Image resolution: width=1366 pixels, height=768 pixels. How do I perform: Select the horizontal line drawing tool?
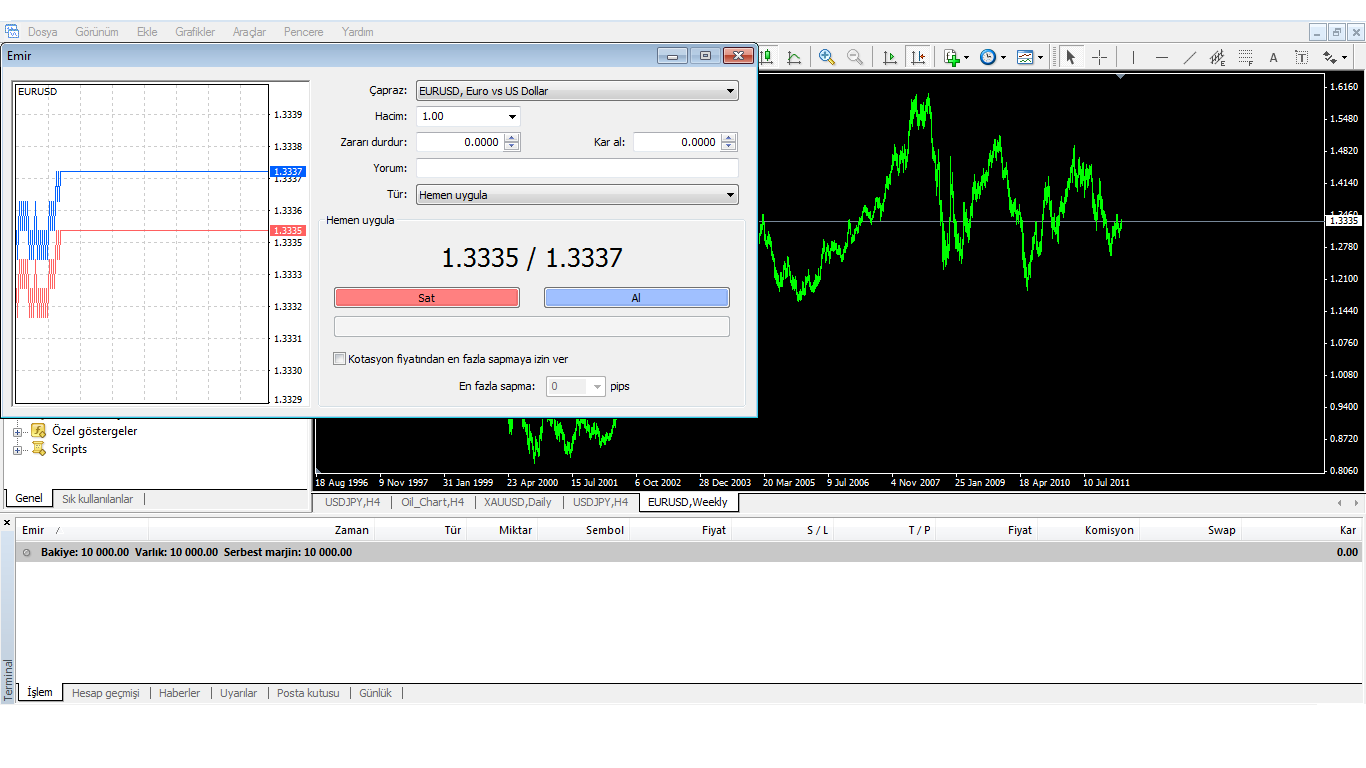tap(1162, 57)
